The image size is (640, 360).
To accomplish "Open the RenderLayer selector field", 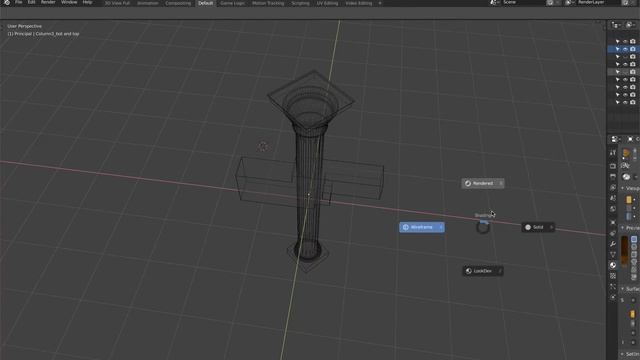I will point(598,2).
